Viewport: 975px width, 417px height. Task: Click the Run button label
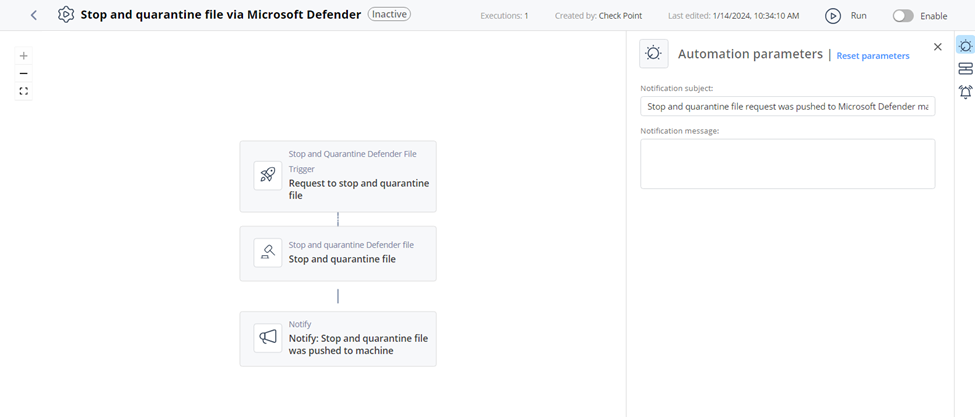858,16
